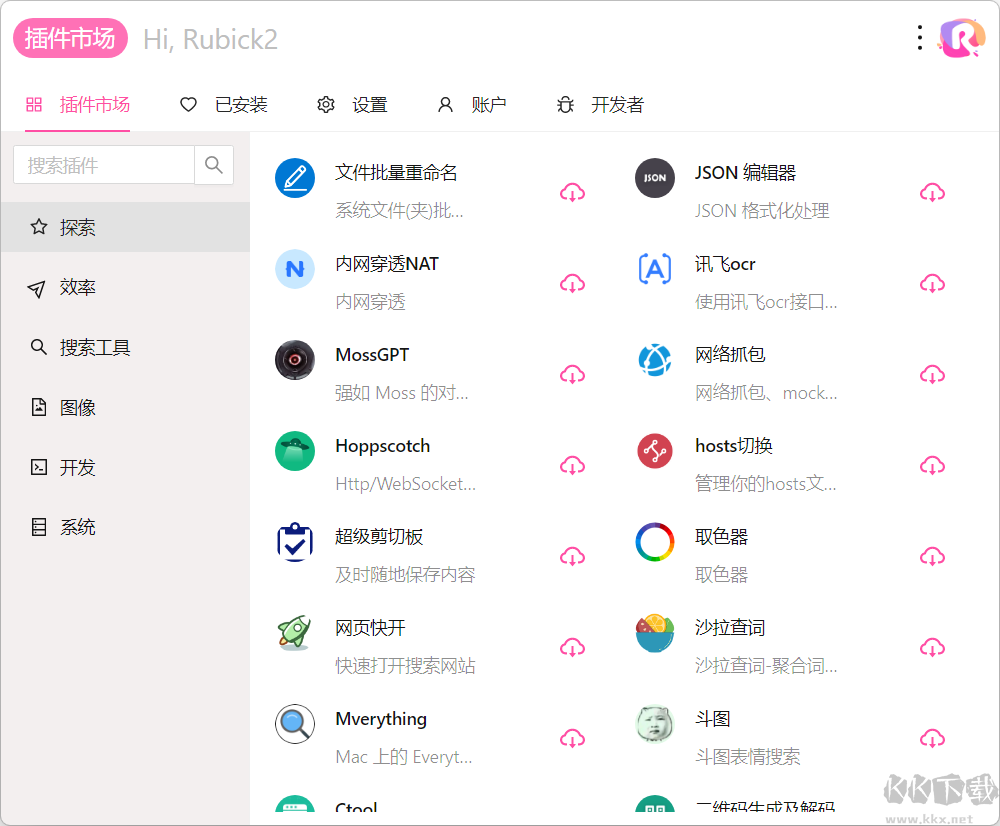Screen dimensions: 1000x826
Task: Click the search magnifier button
Action: coord(214,165)
